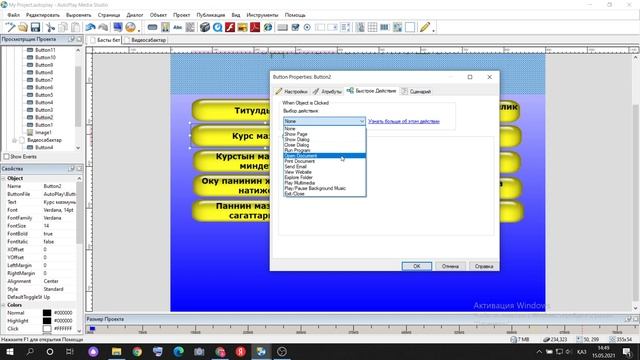Switch to the Настройки tab in Button Properties
The width and height of the screenshot is (640, 360).
[x=291, y=91]
